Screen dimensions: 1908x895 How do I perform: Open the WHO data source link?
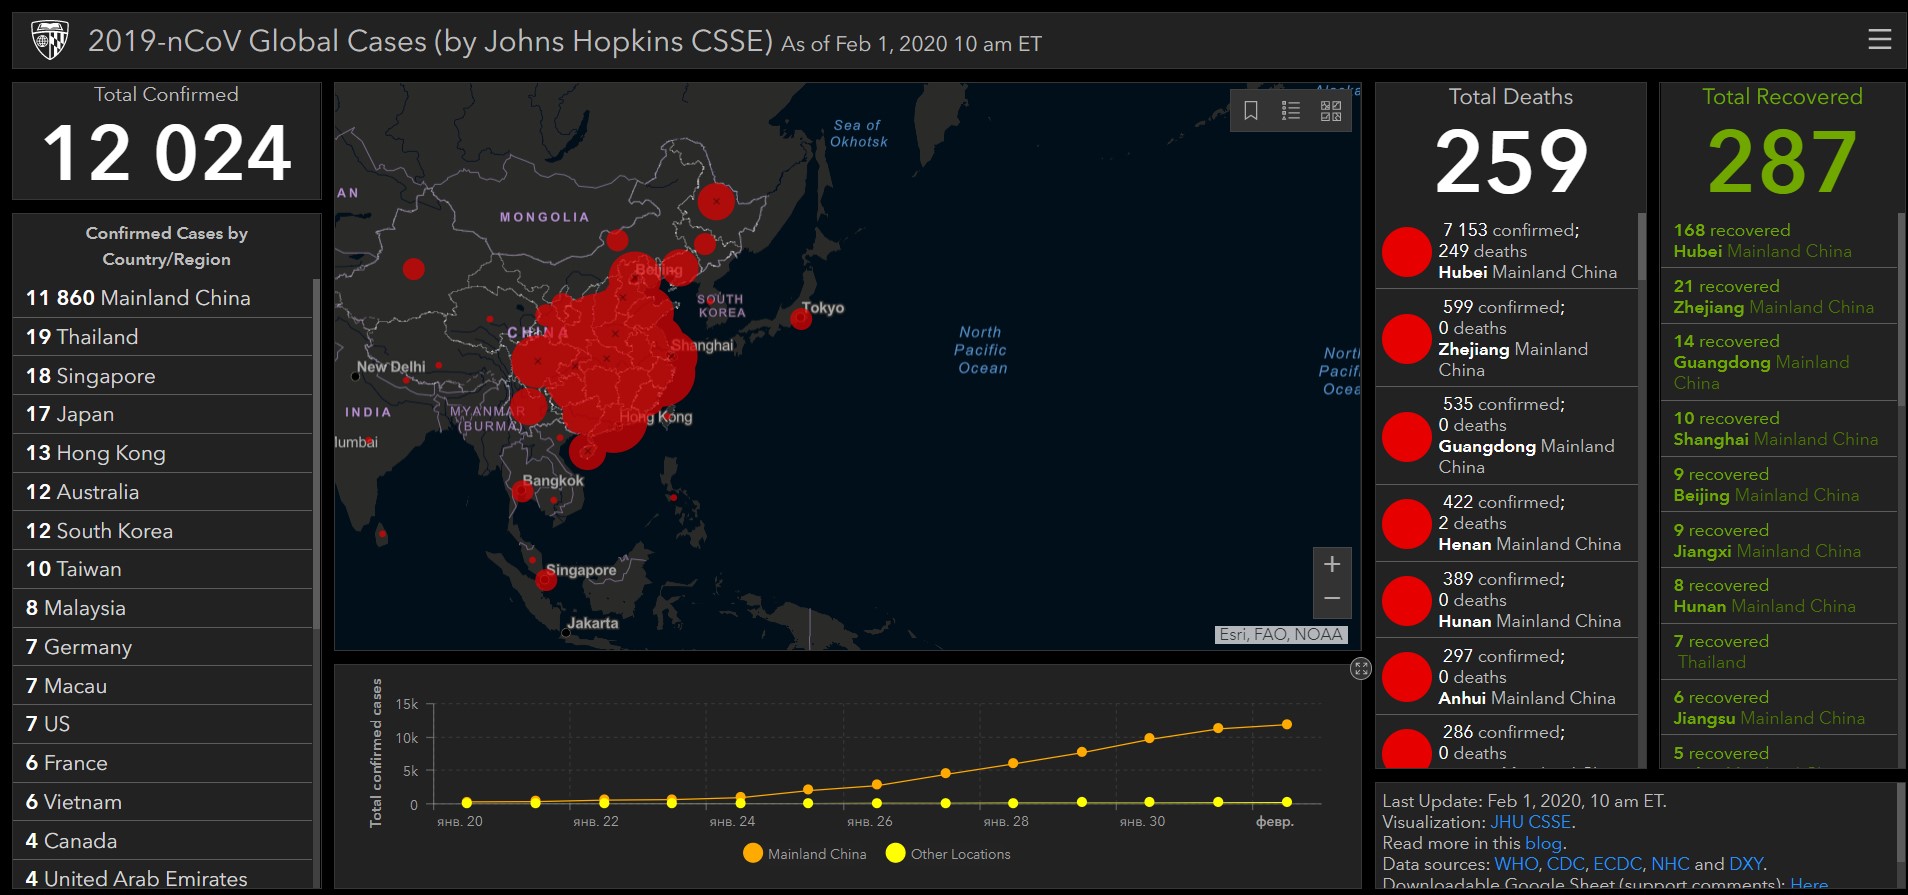point(1516,864)
